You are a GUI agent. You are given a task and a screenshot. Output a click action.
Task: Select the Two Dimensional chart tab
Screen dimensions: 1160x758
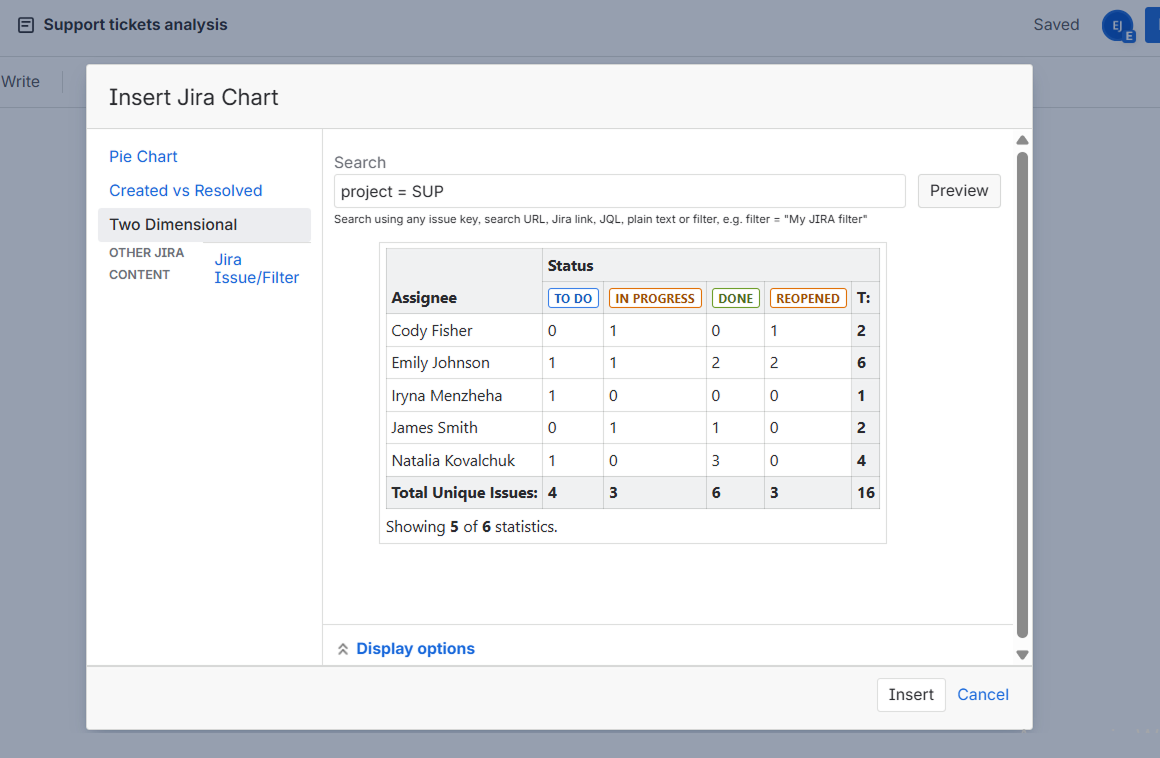204,225
